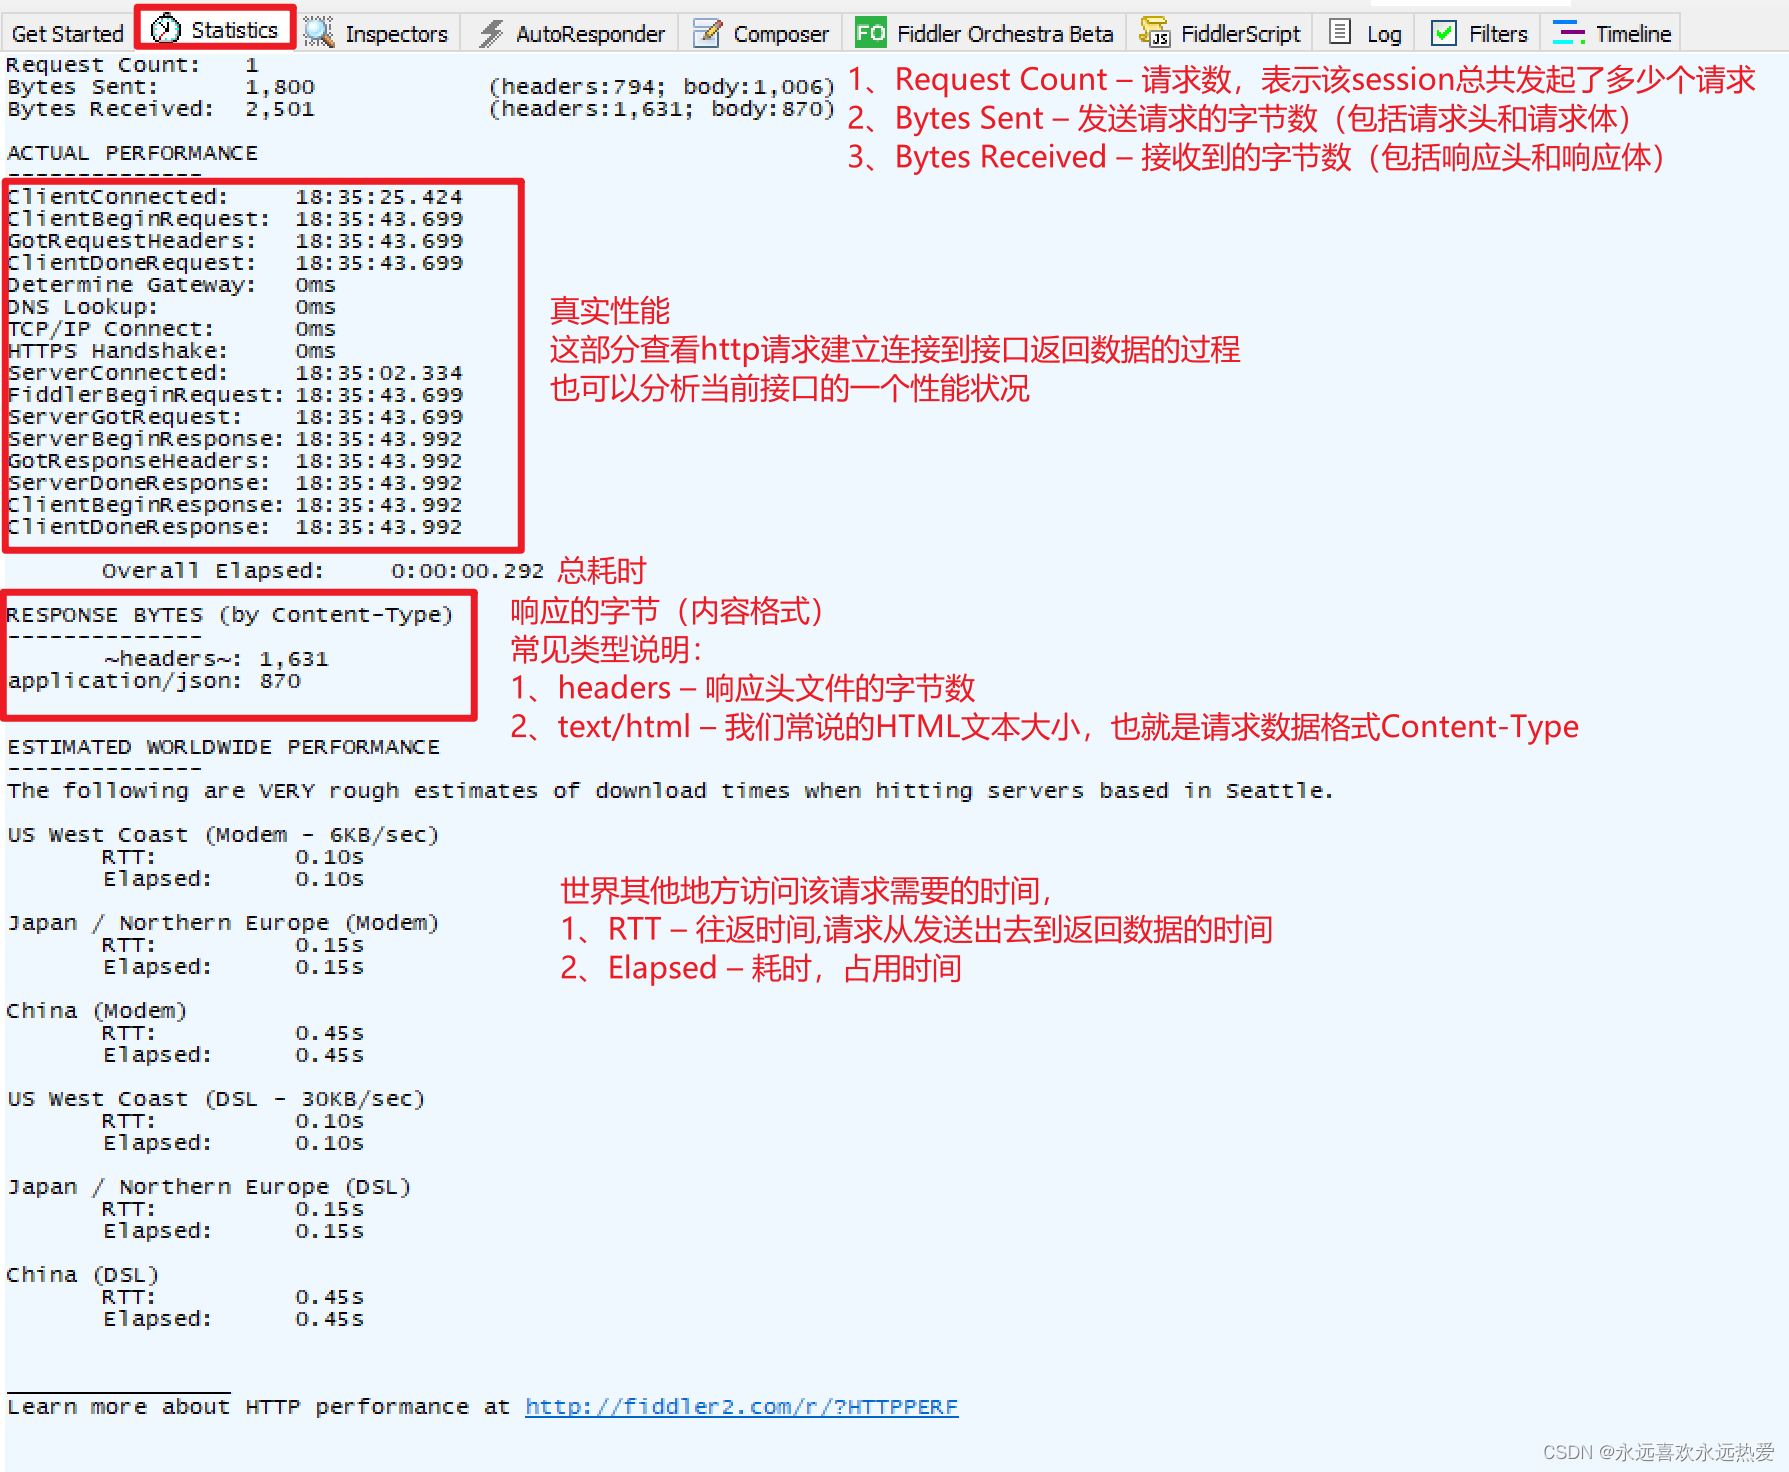Click the AutoResponder lightning bolt icon
This screenshot has height=1472, width=1789.
[489, 31]
